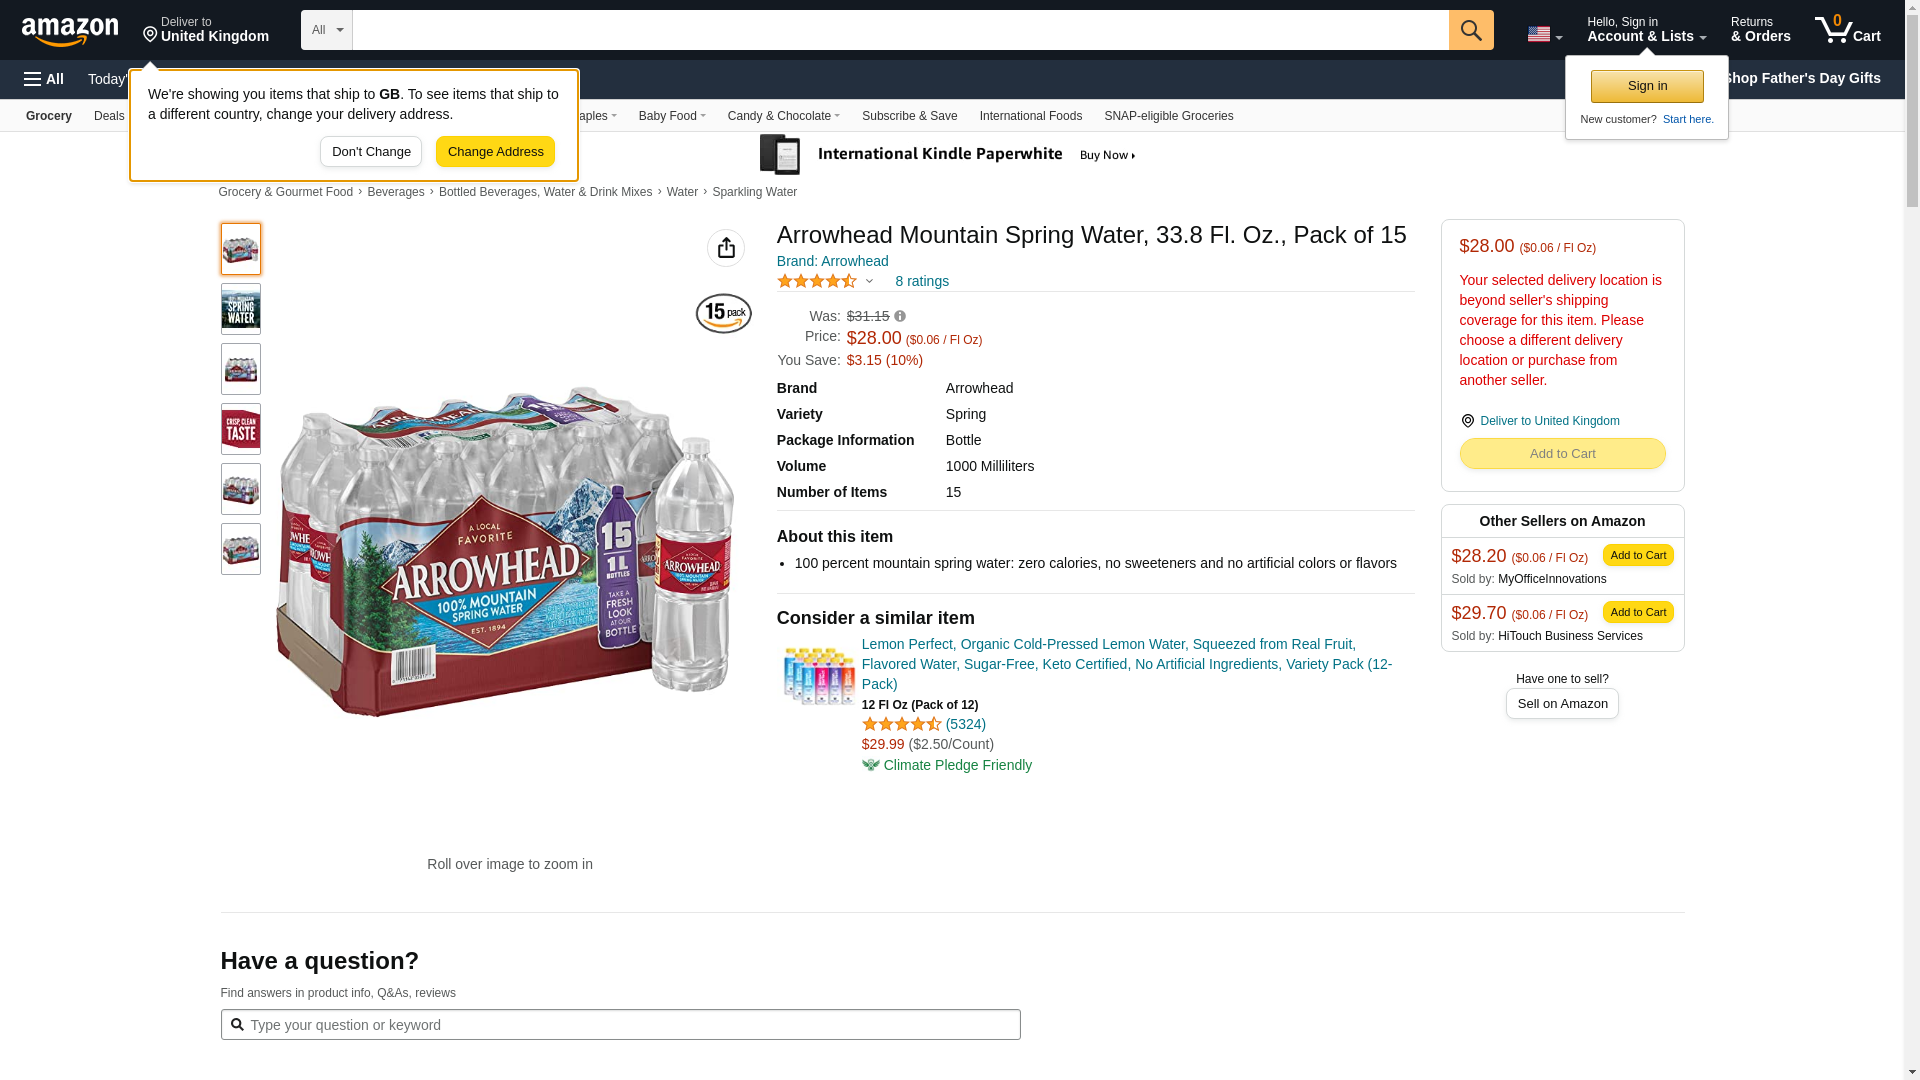This screenshot has width=1920, height=1080.
Task: Click the Change Address button
Action: point(495,152)
